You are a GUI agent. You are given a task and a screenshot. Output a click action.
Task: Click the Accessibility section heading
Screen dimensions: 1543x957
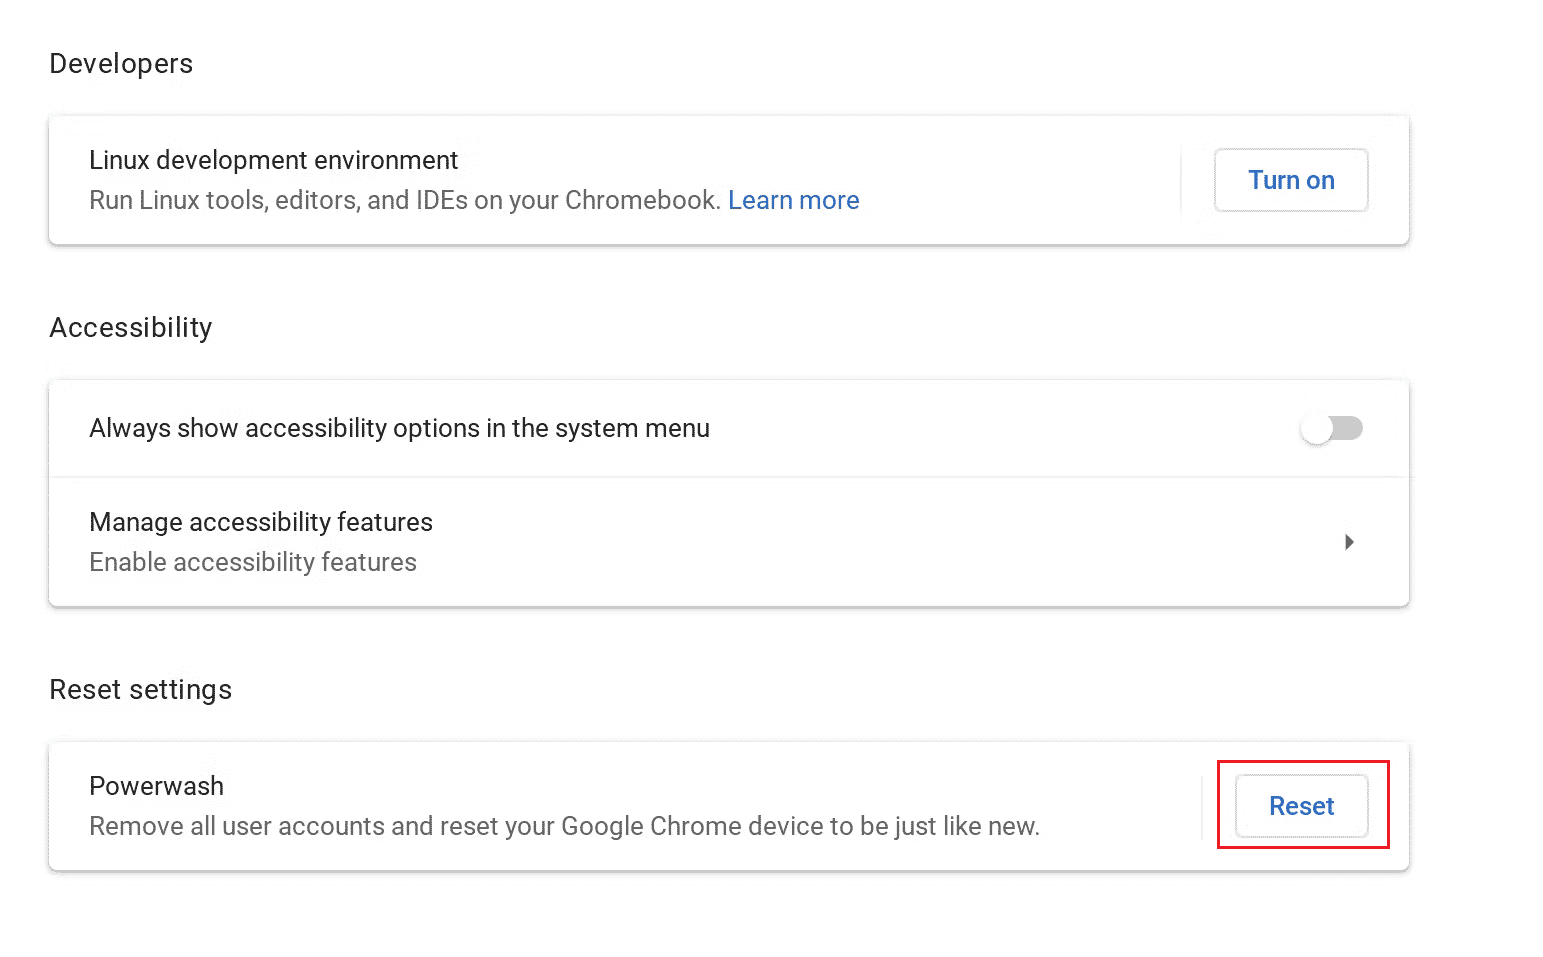131,328
